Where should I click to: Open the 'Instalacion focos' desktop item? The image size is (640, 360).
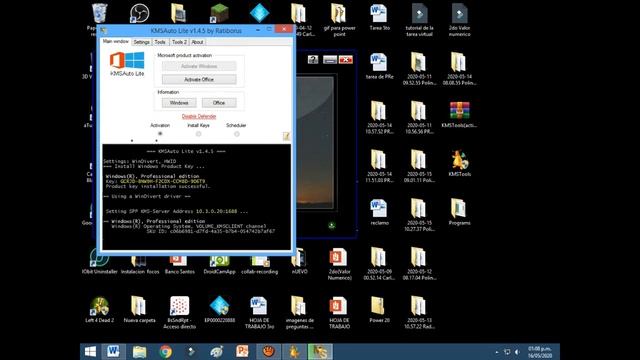(x=139, y=261)
